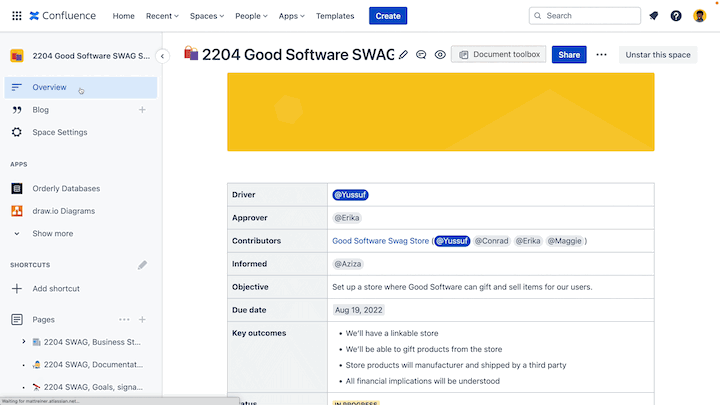720x405 pixels.
Task: Open the 2204 SWAG, Documentat... page
Action: pyautogui.click(x=93, y=365)
